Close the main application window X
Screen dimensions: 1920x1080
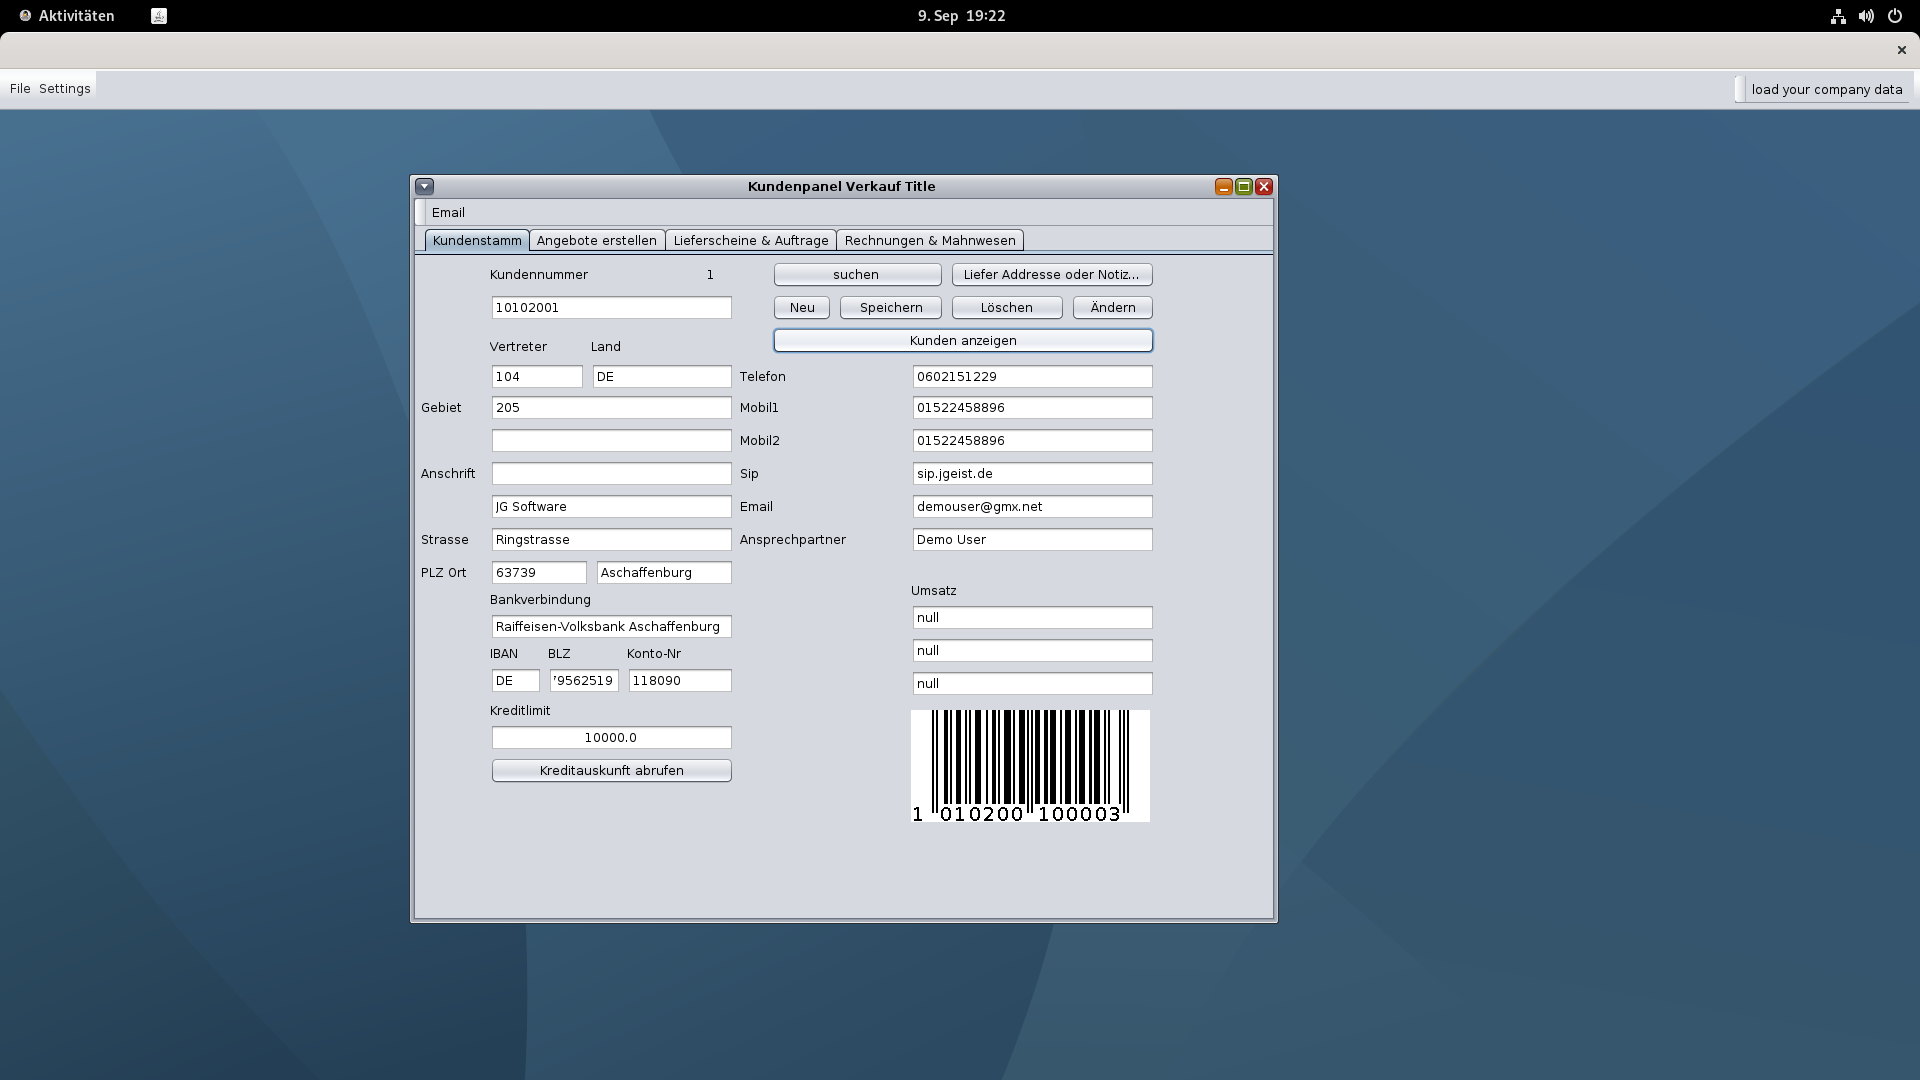click(1901, 50)
